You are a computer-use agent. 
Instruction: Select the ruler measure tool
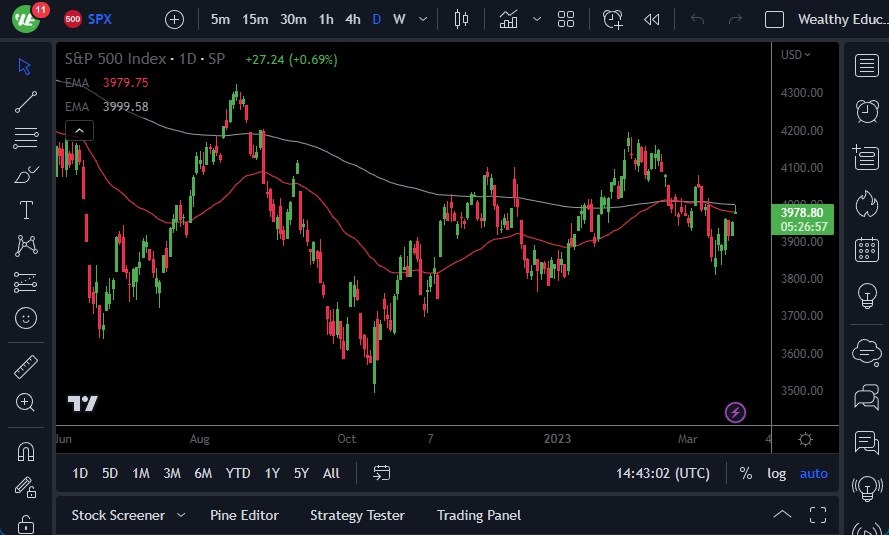click(26, 367)
